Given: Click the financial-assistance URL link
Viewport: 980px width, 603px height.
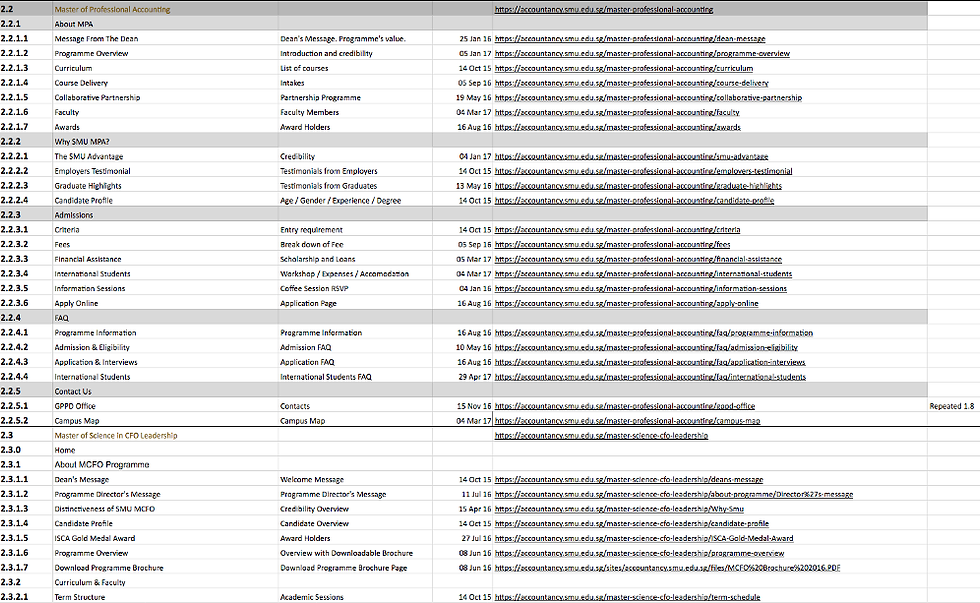Looking at the screenshot, I should (638, 259).
